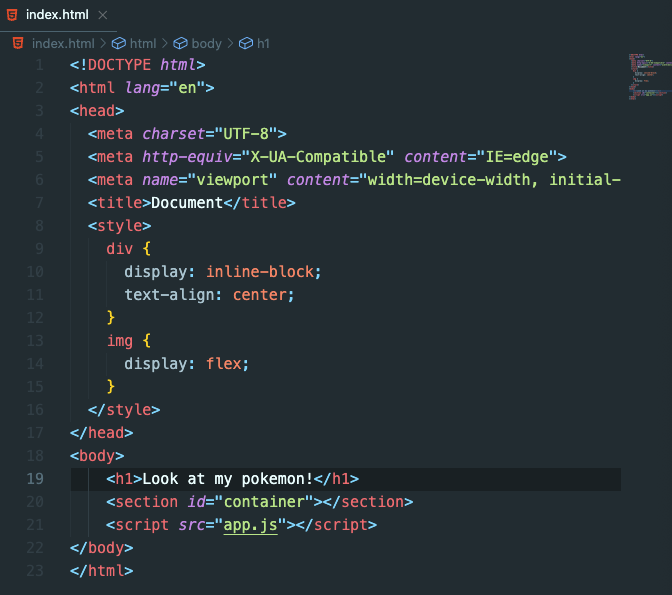Viewport: 672px width, 595px height.
Task: Click the flex display value
Action: (224, 364)
